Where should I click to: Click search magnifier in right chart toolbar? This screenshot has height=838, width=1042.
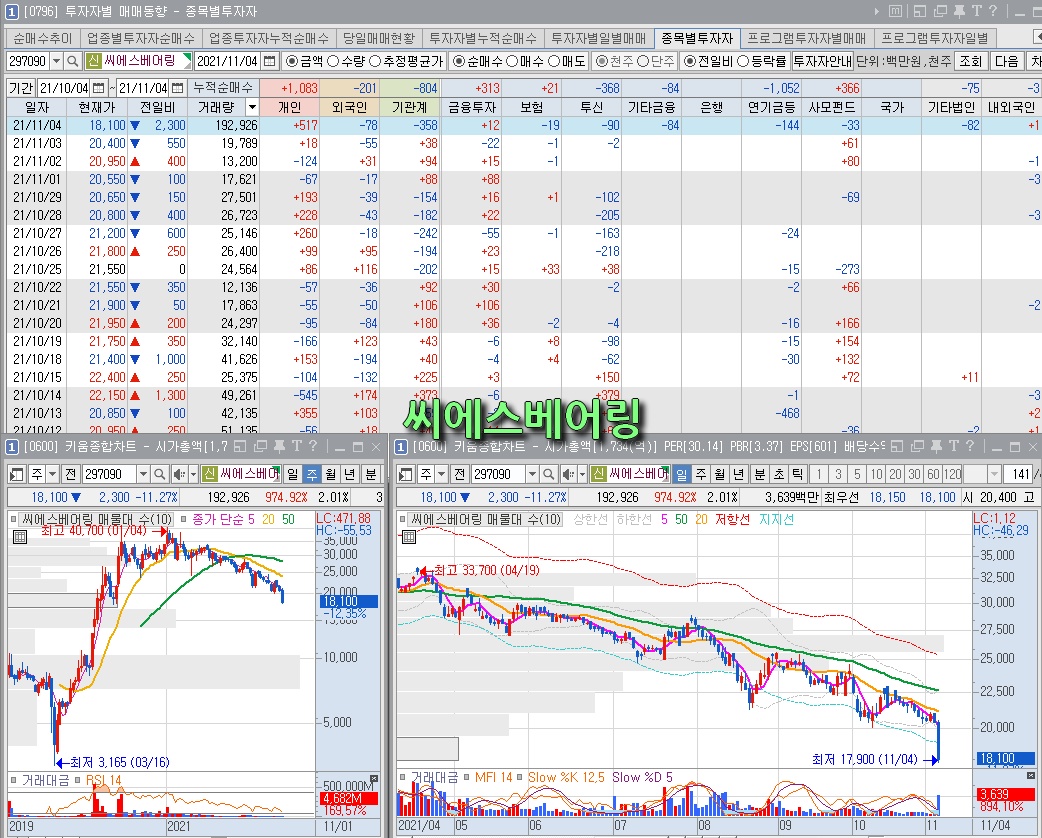pyautogui.click(x=548, y=474)
